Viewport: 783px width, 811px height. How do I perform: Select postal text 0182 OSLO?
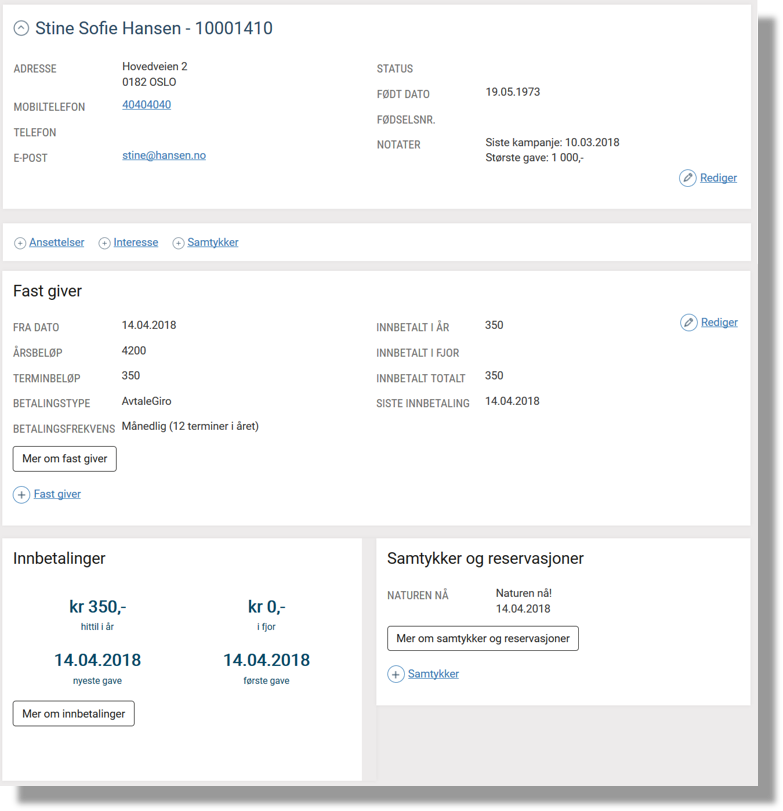pos(149,82)
